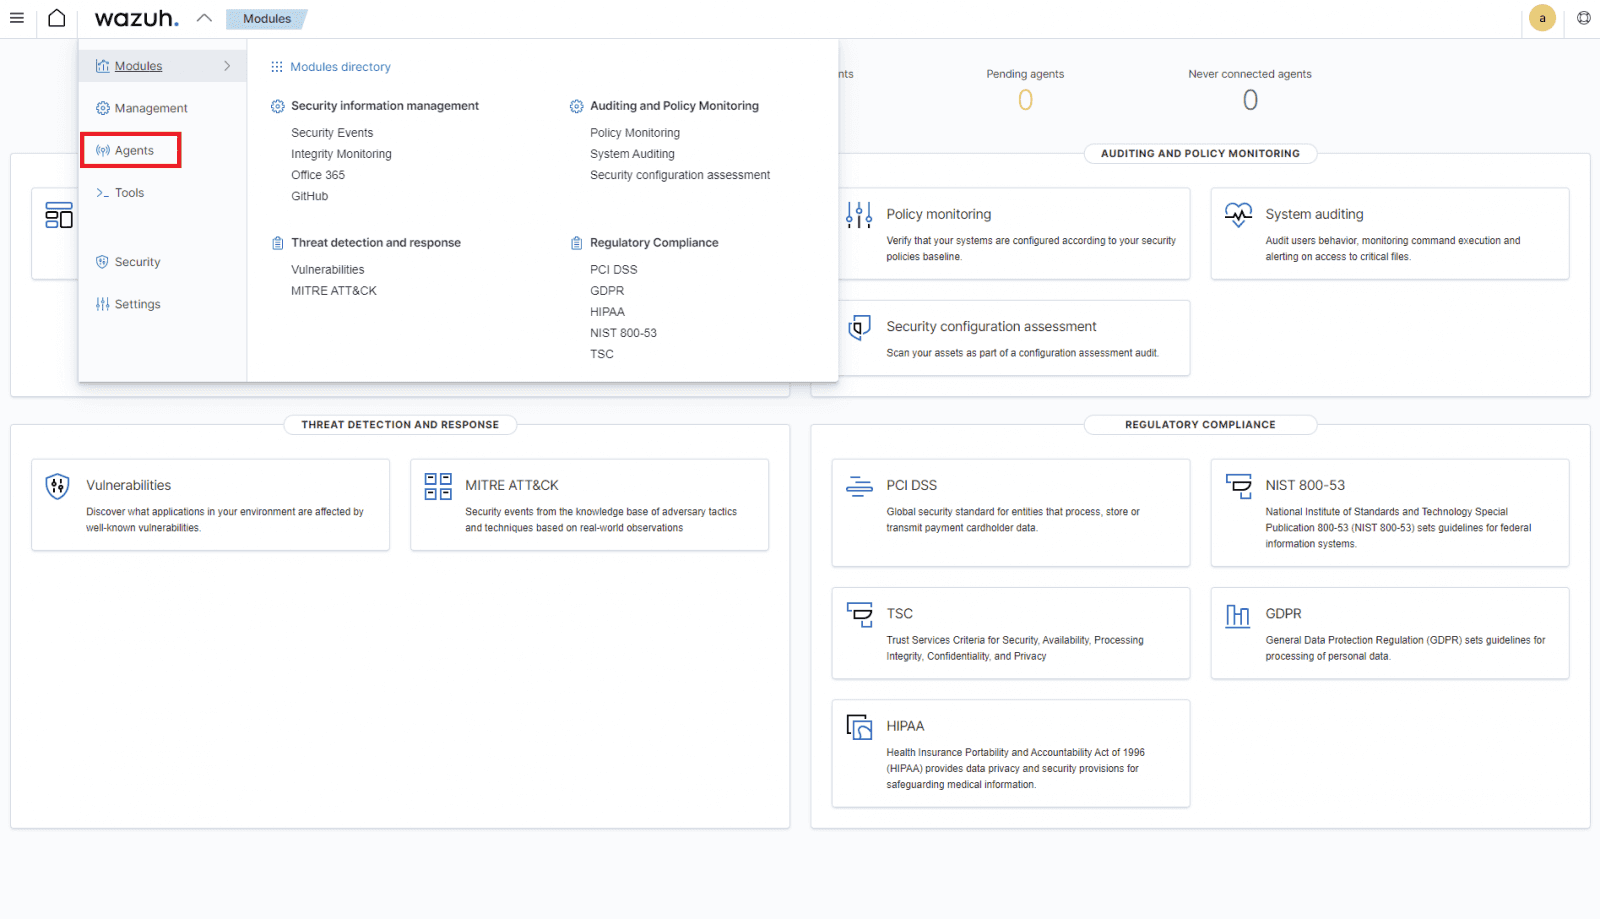The width and height of the screenshot is (1600, 919).
Task: Click the Pending agents count
Action: pos(1025,100)
